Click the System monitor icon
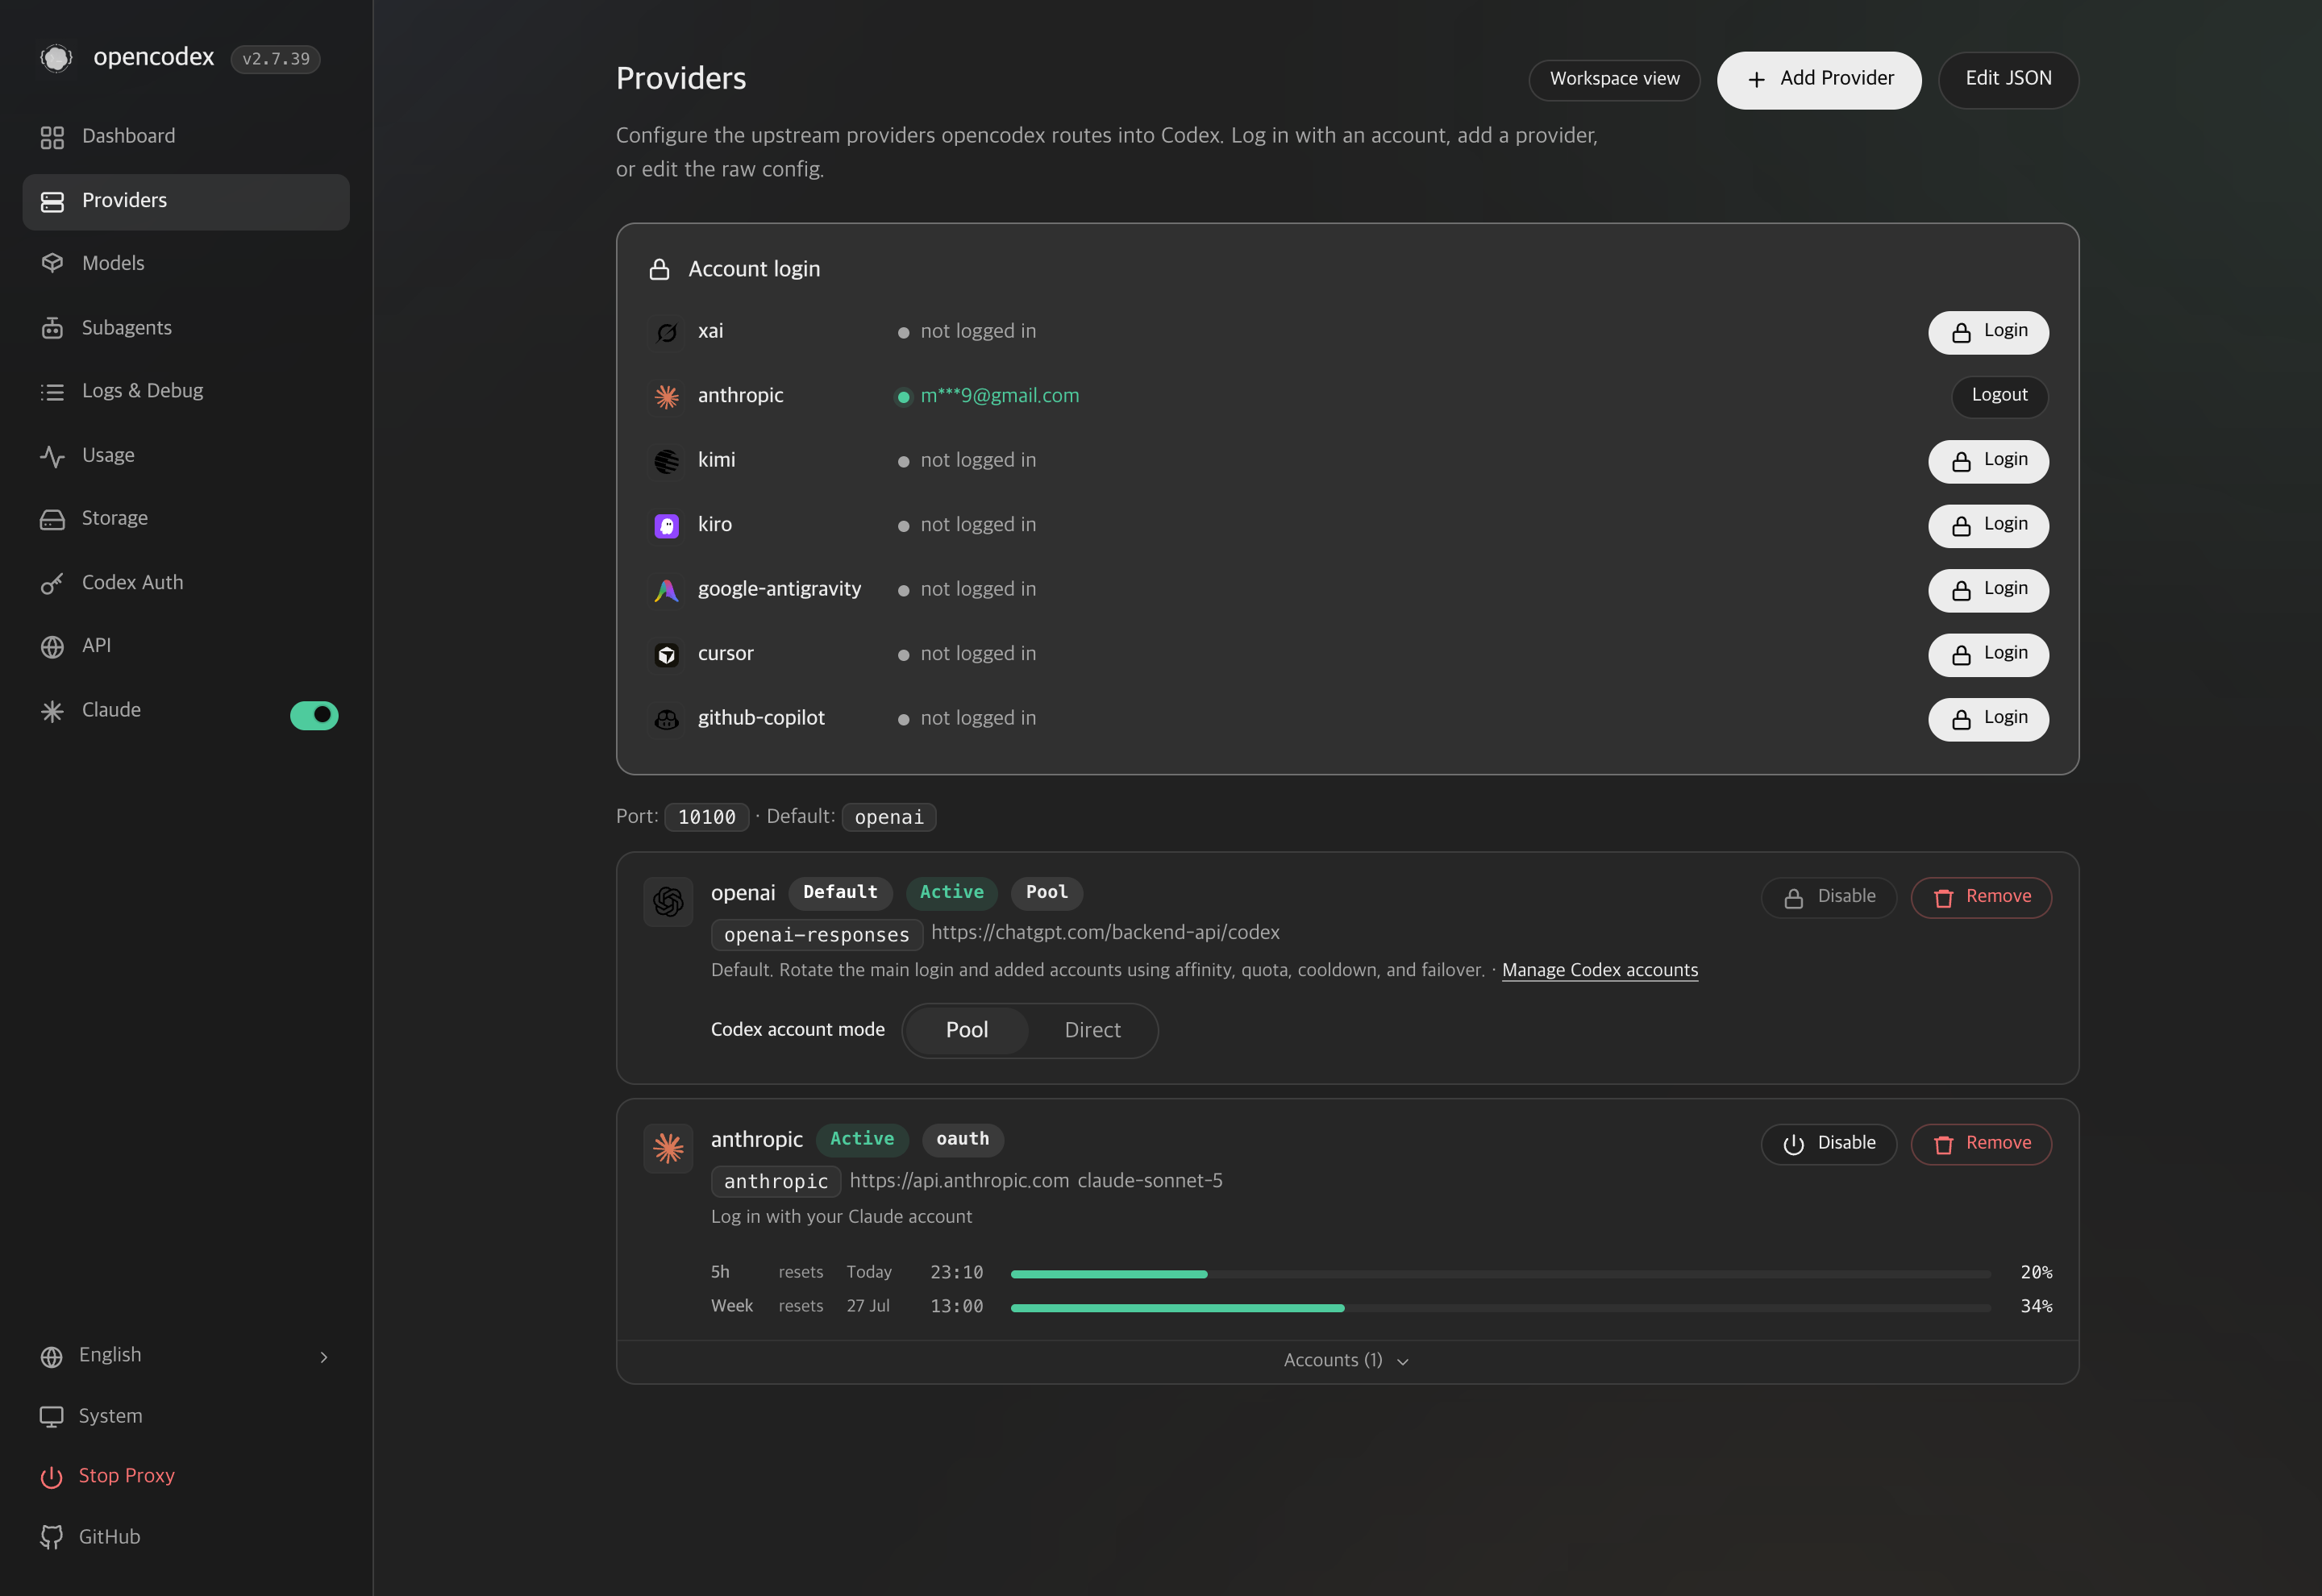Image resolution: width=2322 pixels, height=1596 pixels. [x=51, y=1417]
